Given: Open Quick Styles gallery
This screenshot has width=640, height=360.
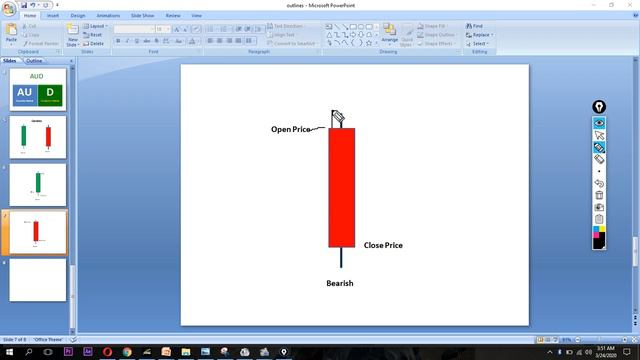Looking at the screenshot, I should pyautogui.click(x=407, y=36).
